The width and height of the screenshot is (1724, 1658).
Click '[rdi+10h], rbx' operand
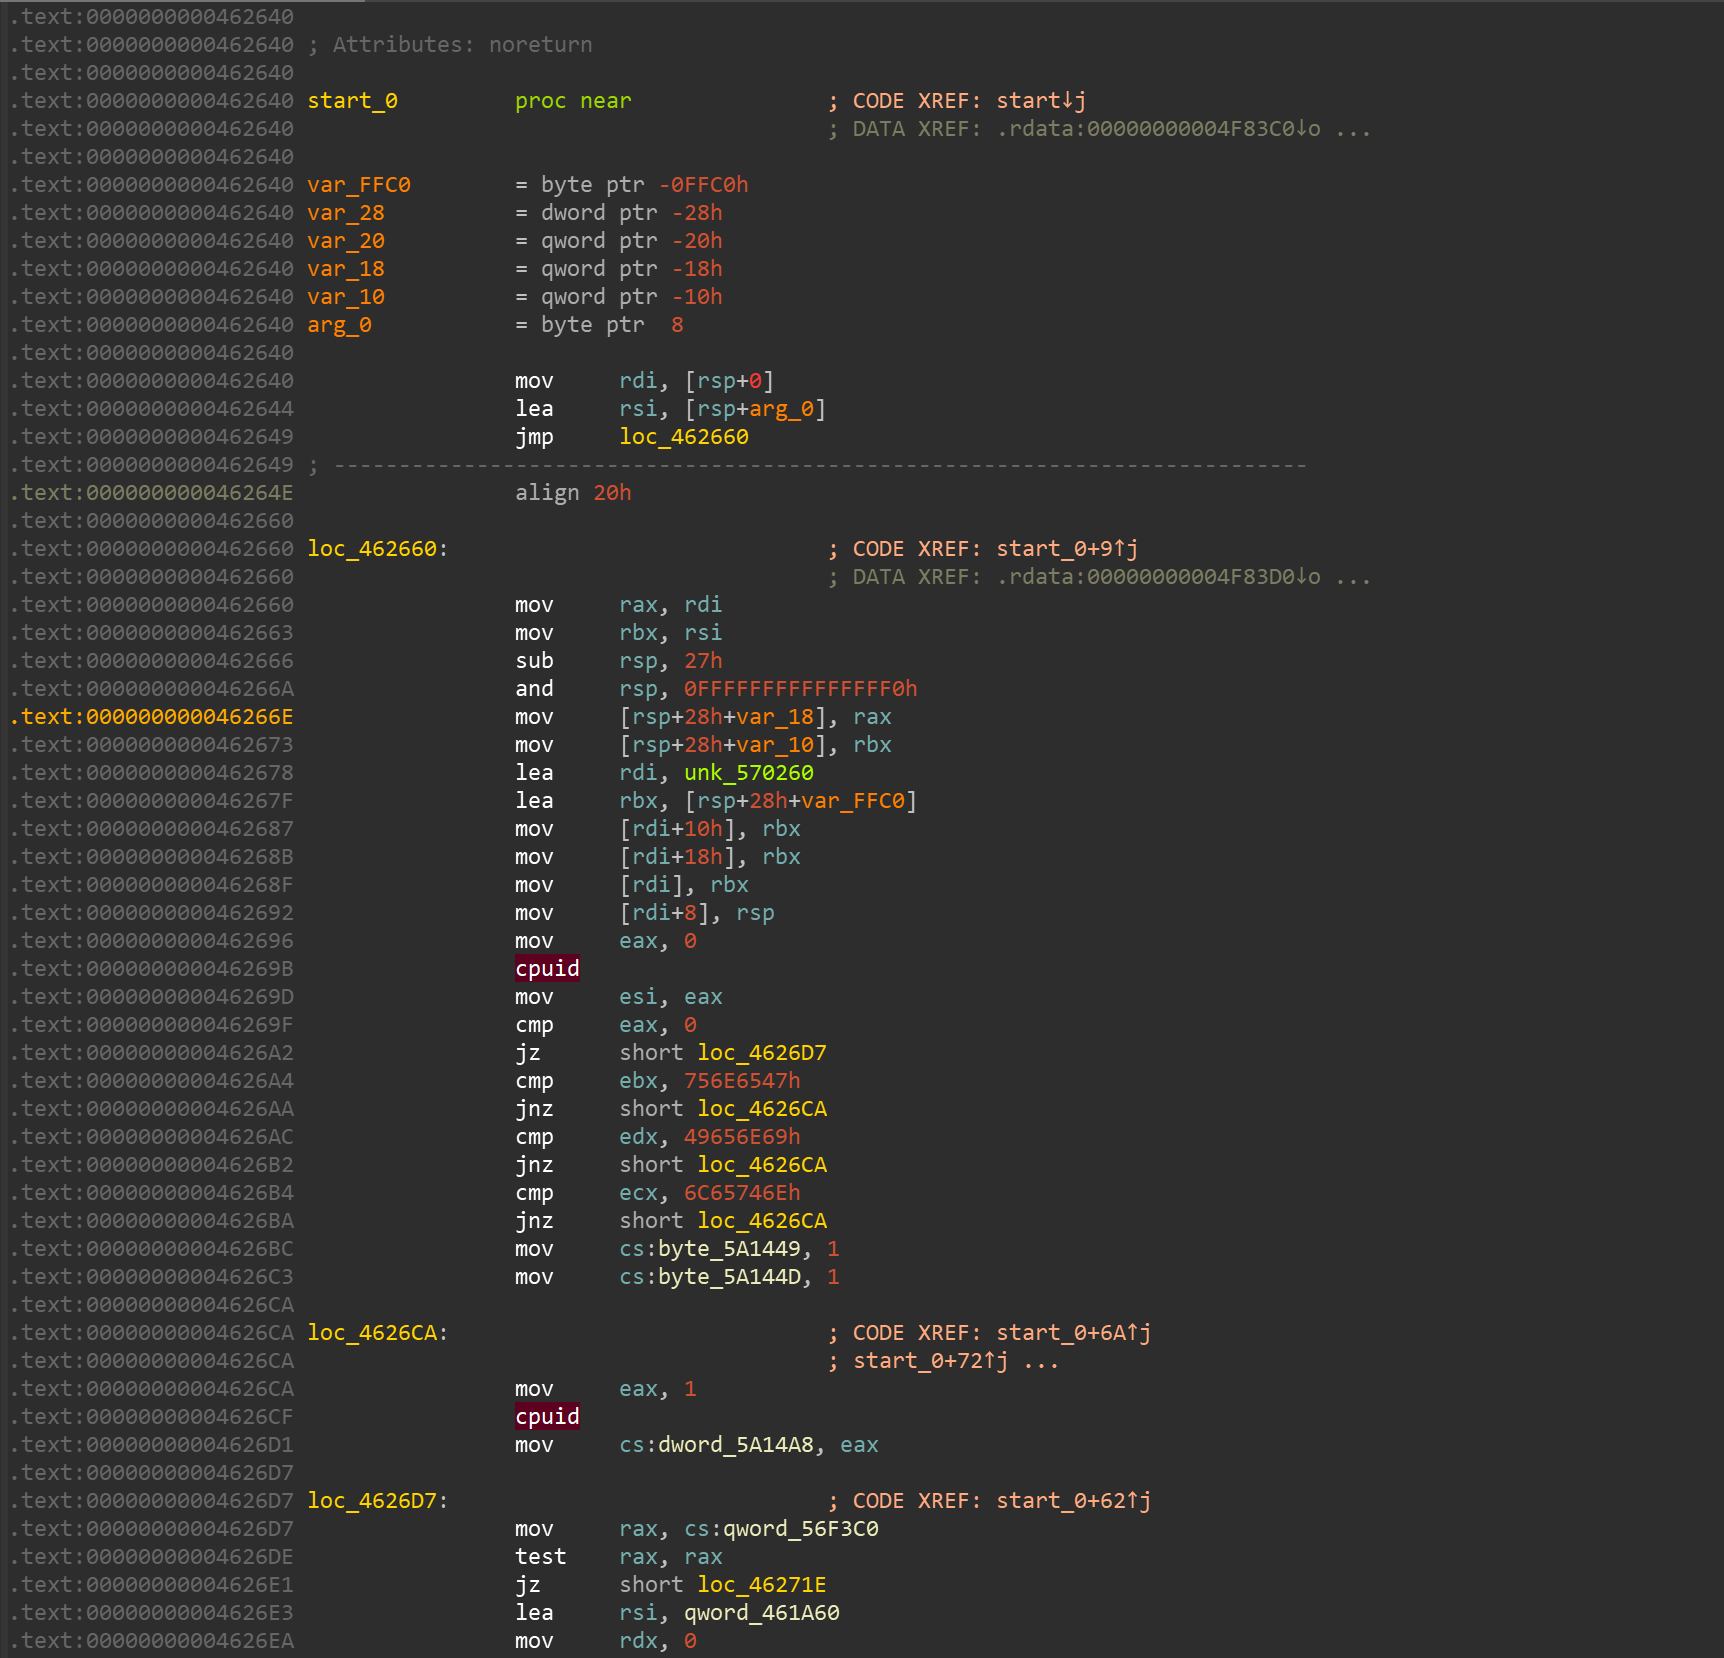710,829
